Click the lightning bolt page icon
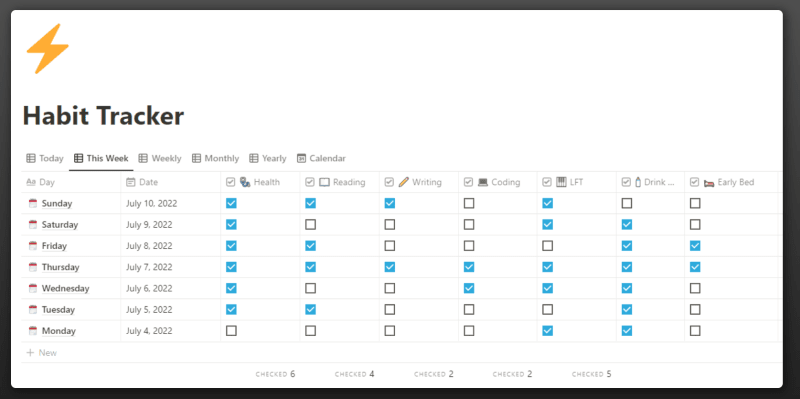Viewport: 800px width, 399px height. point(47,48)
